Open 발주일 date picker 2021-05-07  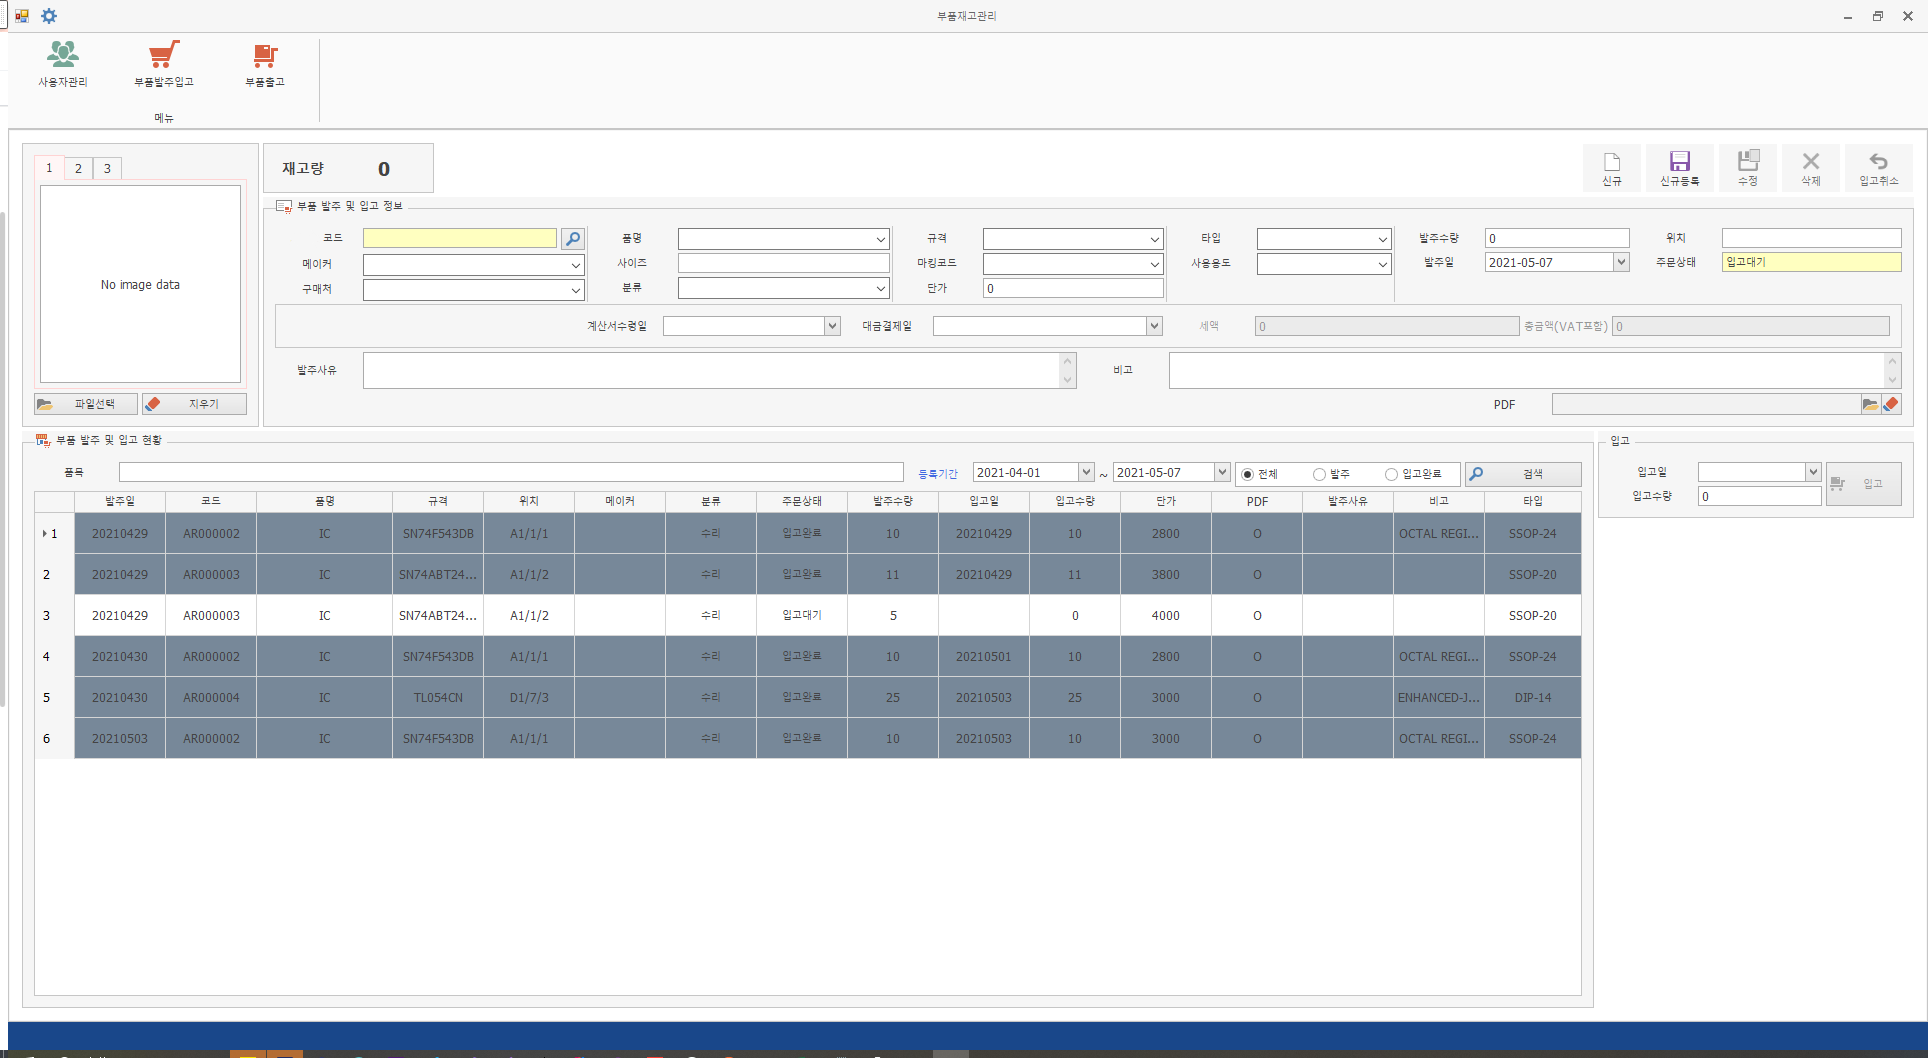(1621, 262)
